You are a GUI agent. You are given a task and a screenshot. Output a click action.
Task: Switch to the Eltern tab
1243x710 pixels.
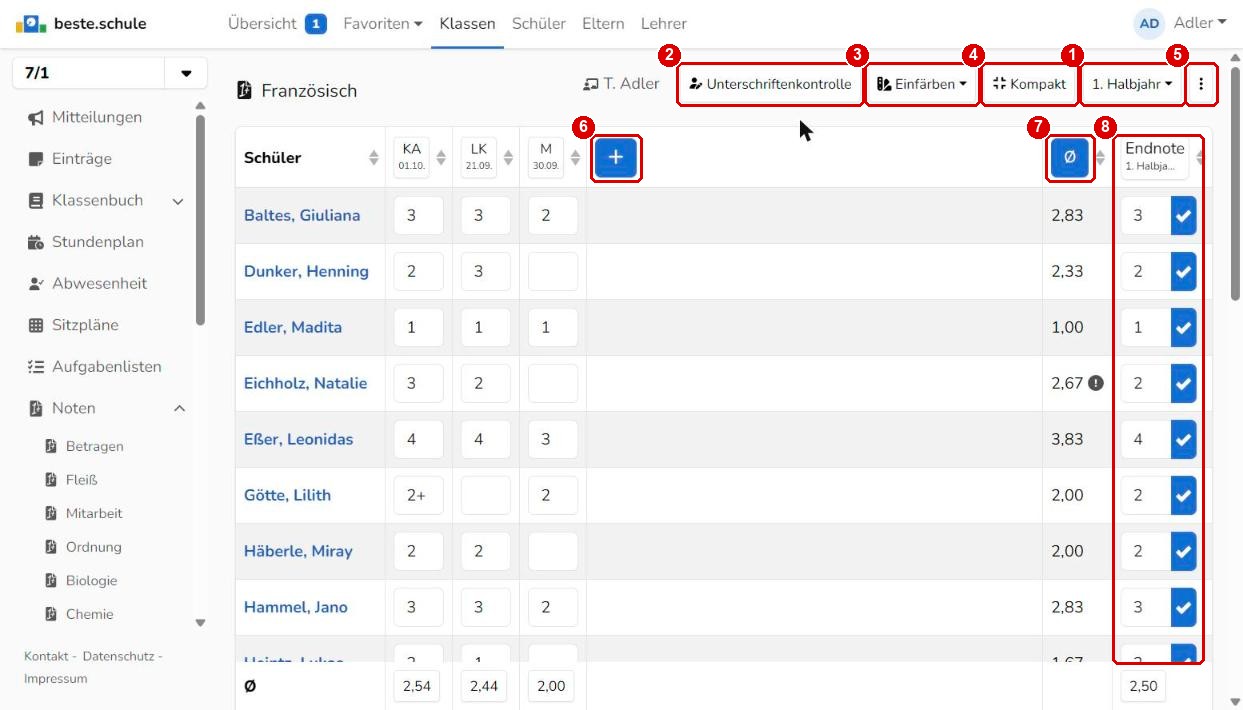pos(603,23)
